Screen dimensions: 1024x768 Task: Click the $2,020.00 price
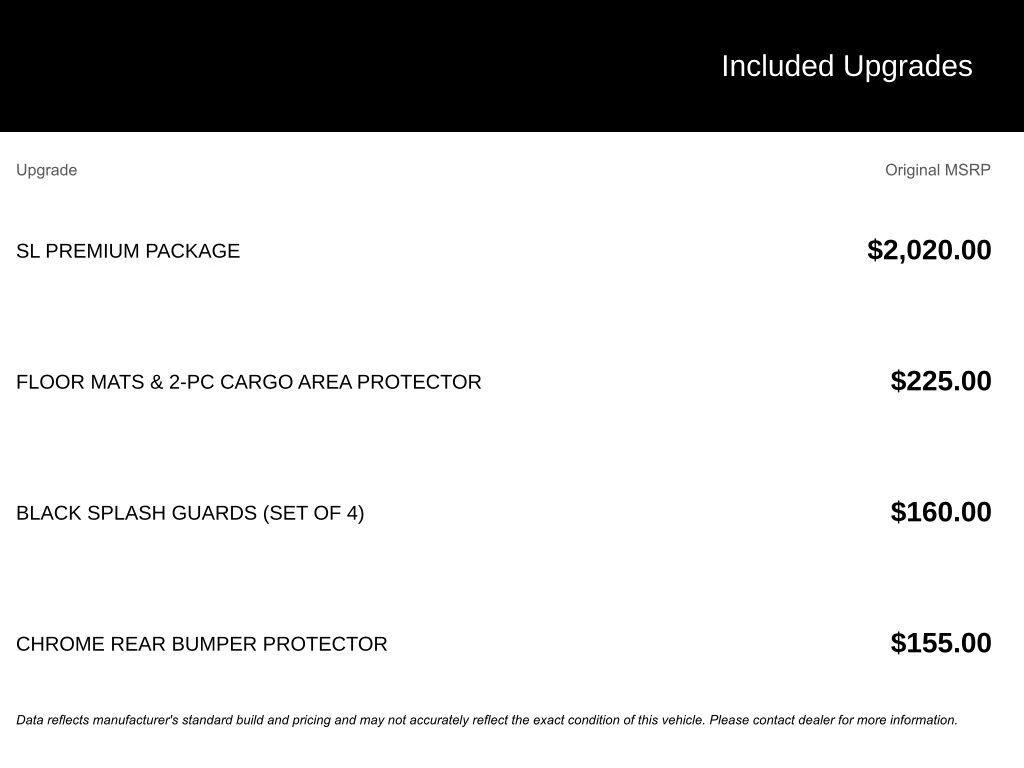(929, 250)
